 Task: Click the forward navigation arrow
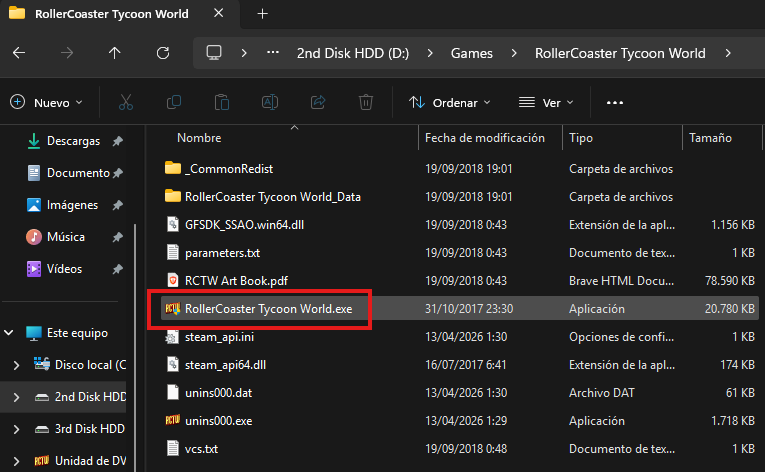tap(67, 53)
